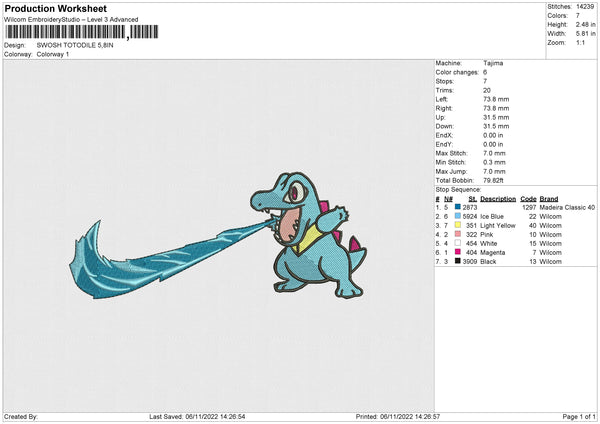Click 'Page 1 of 1' in the footer
The height and width of the screenshot is (424, 600).
pos(579,416)
